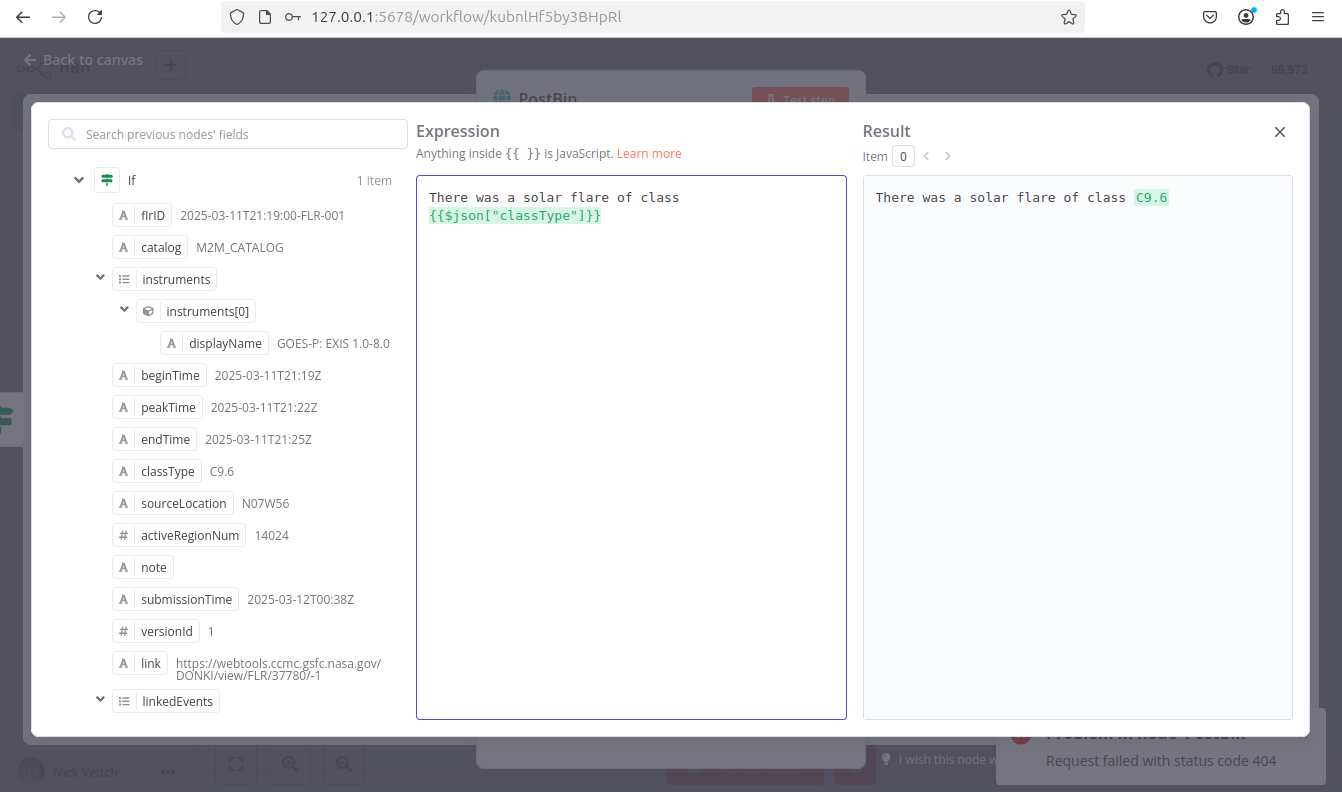Screen dimensions: 1342x792
Task: Close the expression editor with X
Action: click(1279, 132)
